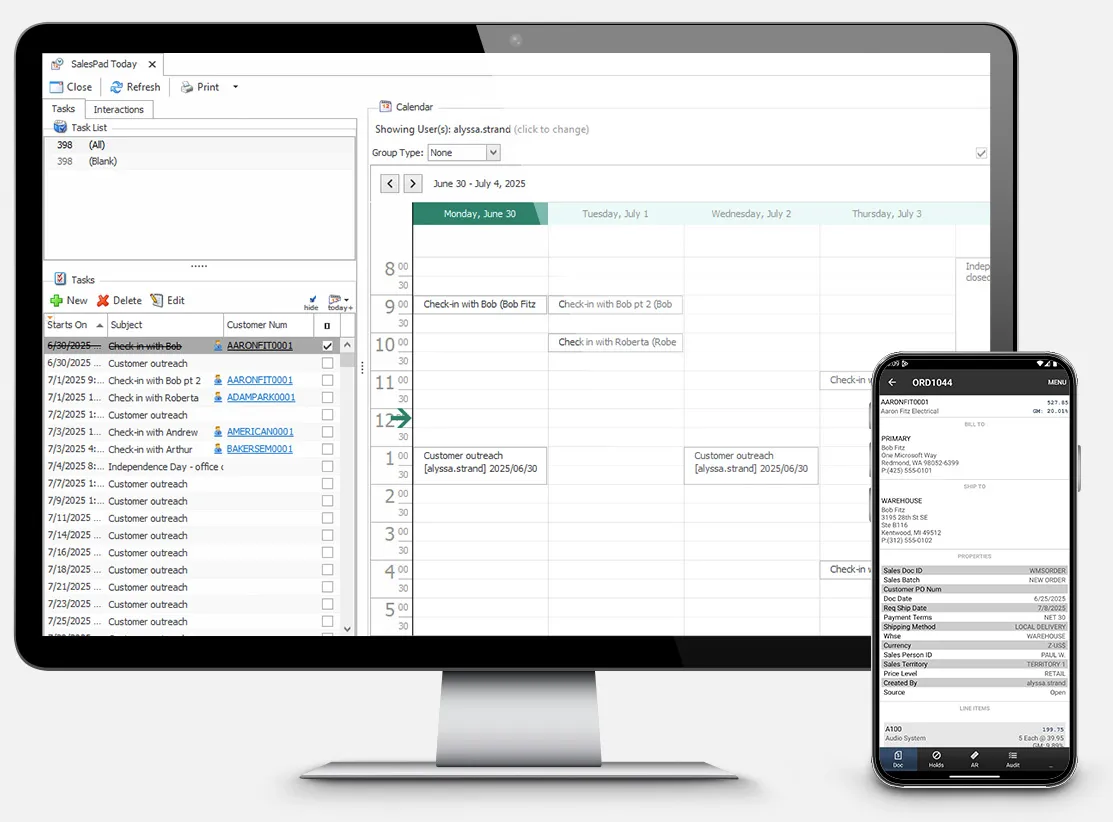Toggle the checkbox at calendar top right
Screen dimensions: 1113x822
pyautogui.click(x=981, y=153)
